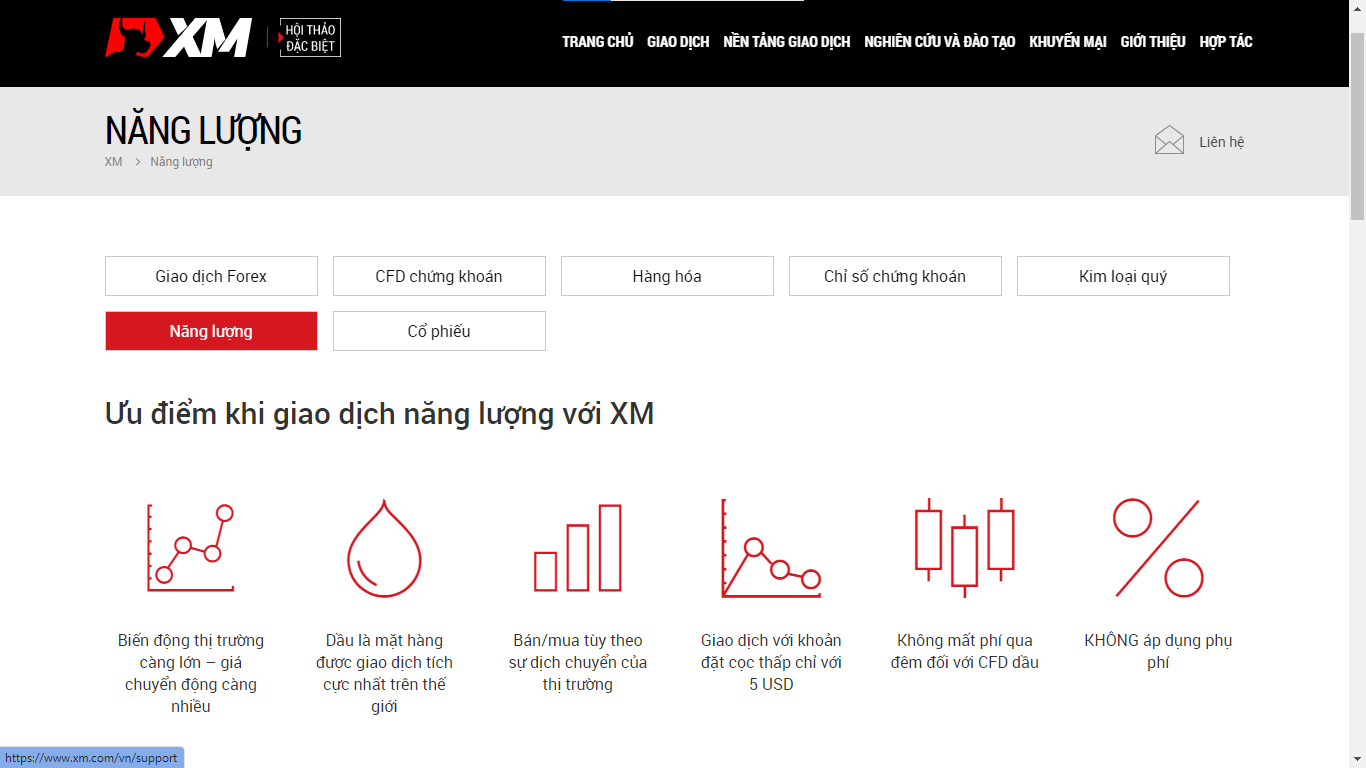Viewport: 1366px width, 768px height.
Task: Click the Năng lượng breadcrumb text
Action: point(181,162)
